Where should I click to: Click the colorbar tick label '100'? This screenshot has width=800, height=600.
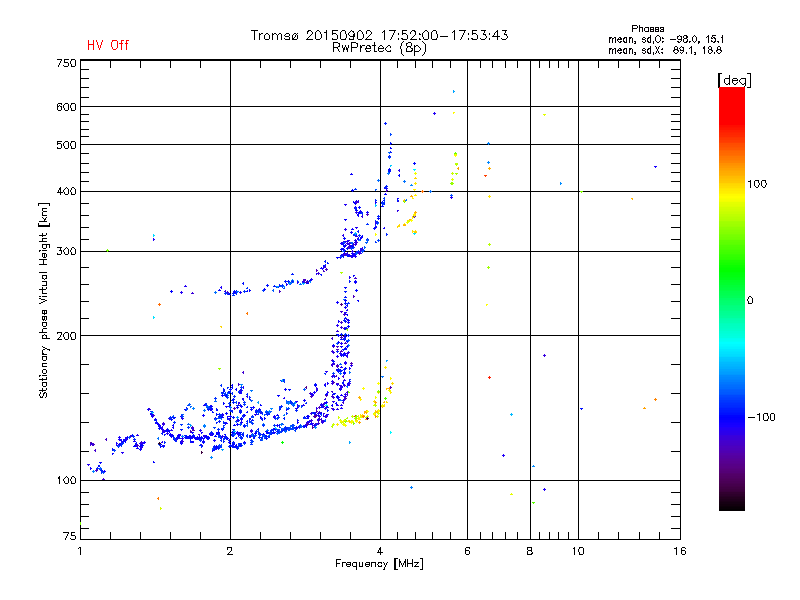[x=757, y=184]
